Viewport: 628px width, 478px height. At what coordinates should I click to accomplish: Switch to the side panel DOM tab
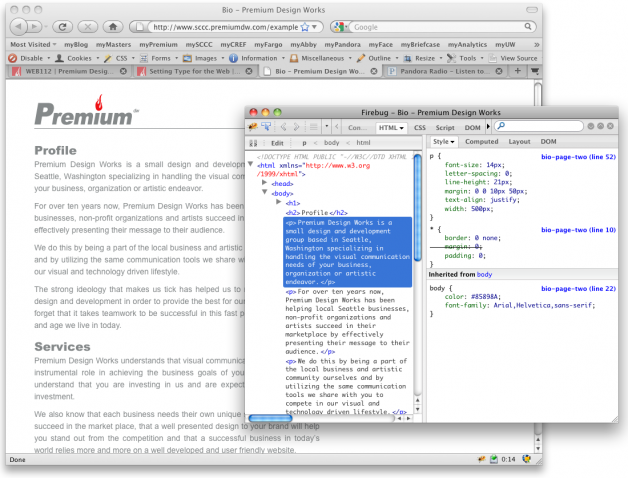pos(548,141)
